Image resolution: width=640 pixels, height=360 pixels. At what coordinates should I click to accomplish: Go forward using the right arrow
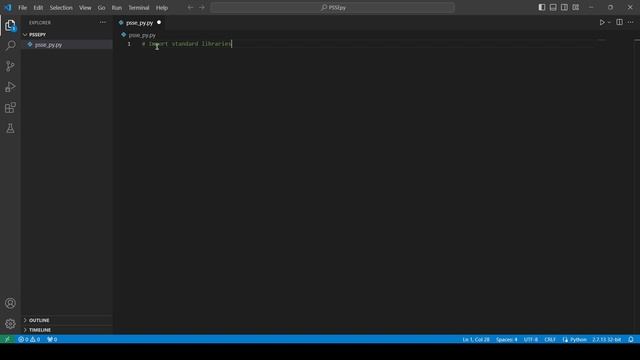point(202,7)
